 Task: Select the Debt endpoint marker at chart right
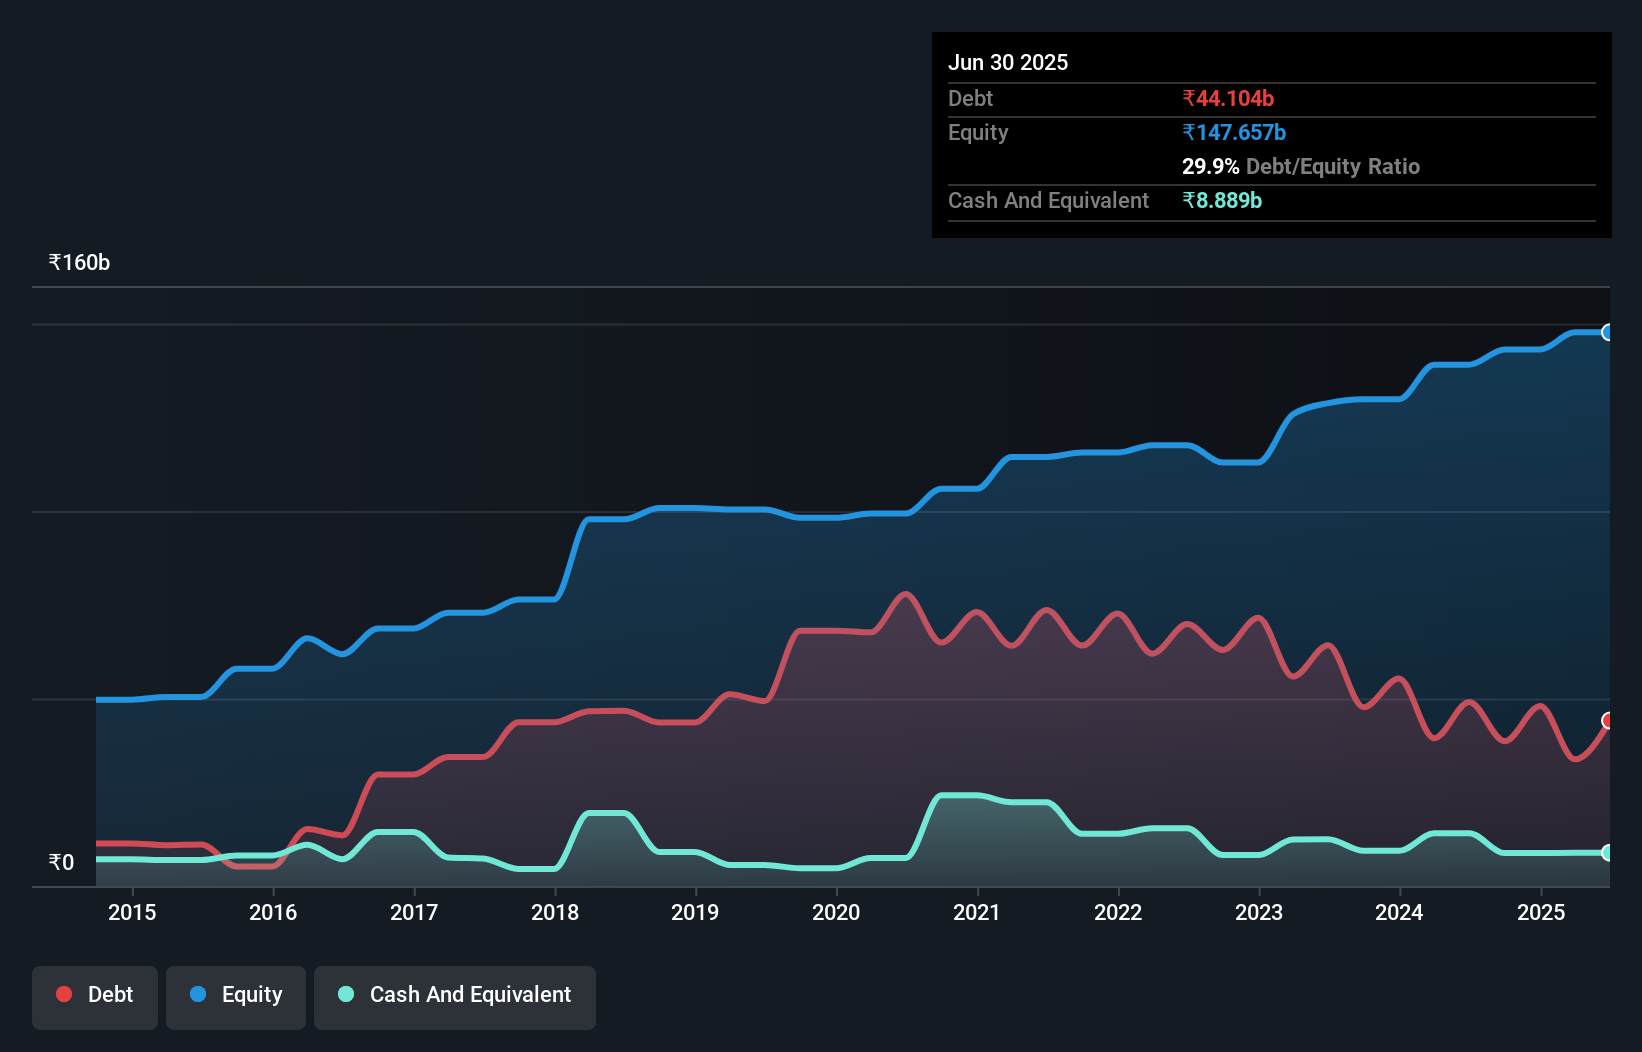[x=1607, y=719]
